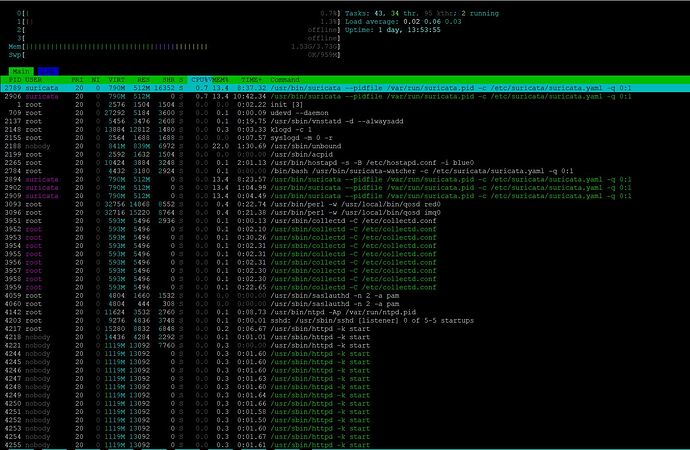Sort by the VIRT column header

[116, 80]
